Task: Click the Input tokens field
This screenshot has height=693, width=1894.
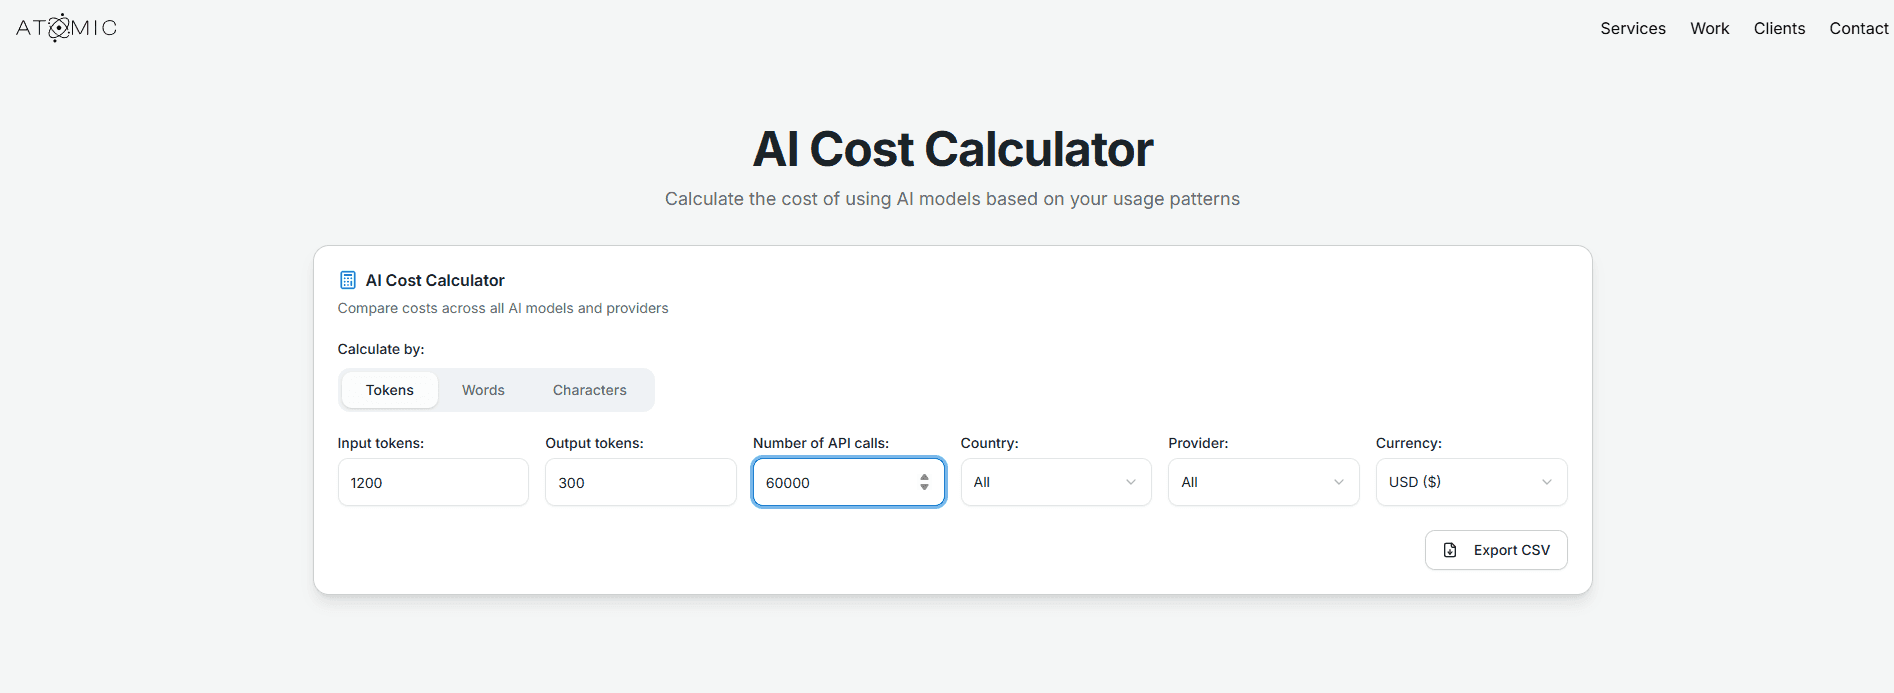Action: [x=432, y=482]
